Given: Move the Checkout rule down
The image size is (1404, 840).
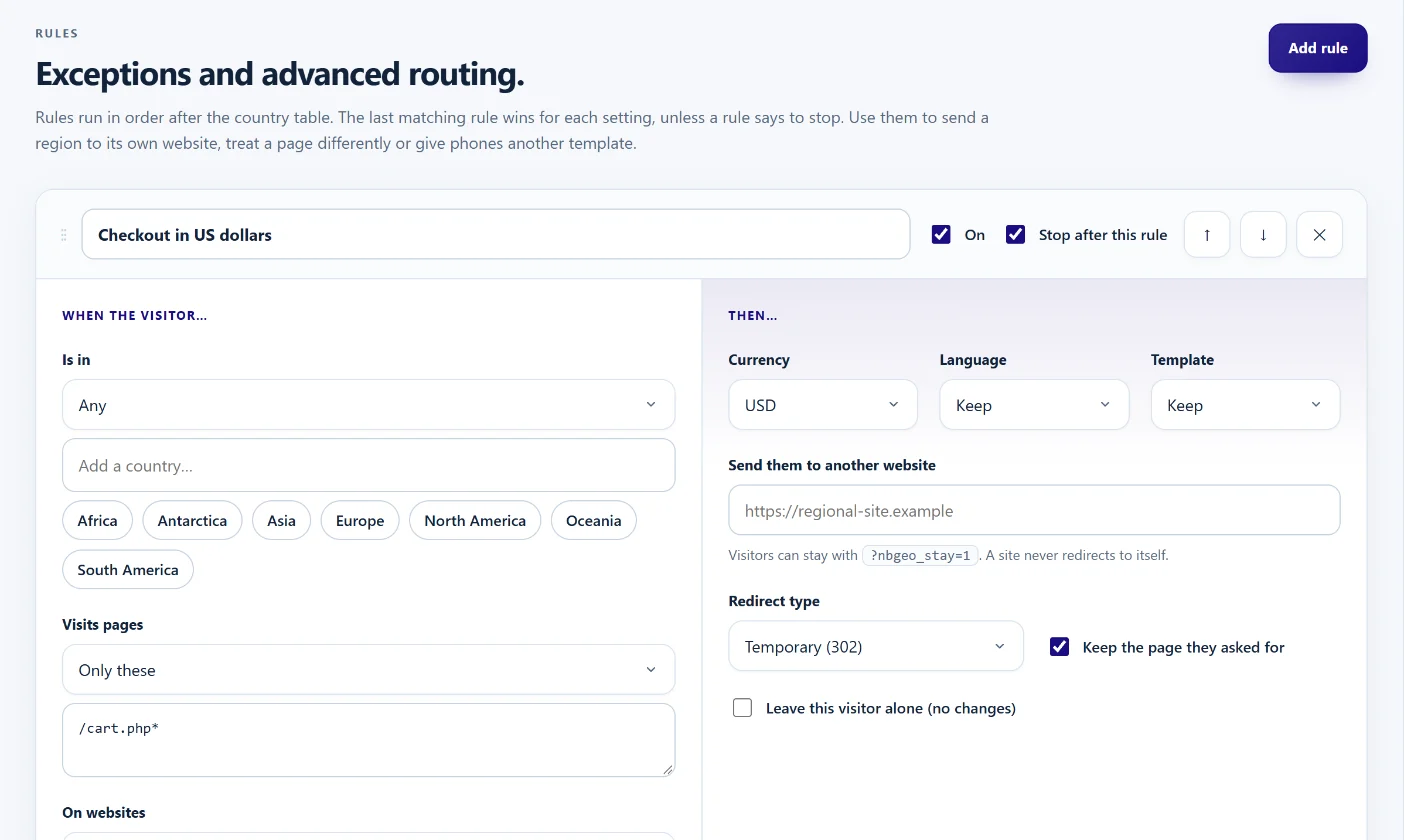Looking at the screenshot, I should click(1263, 235).
